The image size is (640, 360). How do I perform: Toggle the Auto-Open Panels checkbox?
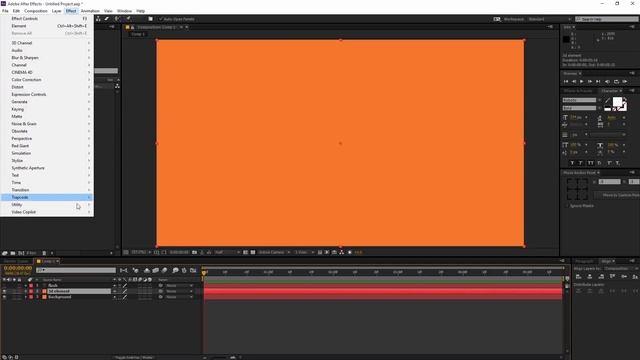pos(161,19)
